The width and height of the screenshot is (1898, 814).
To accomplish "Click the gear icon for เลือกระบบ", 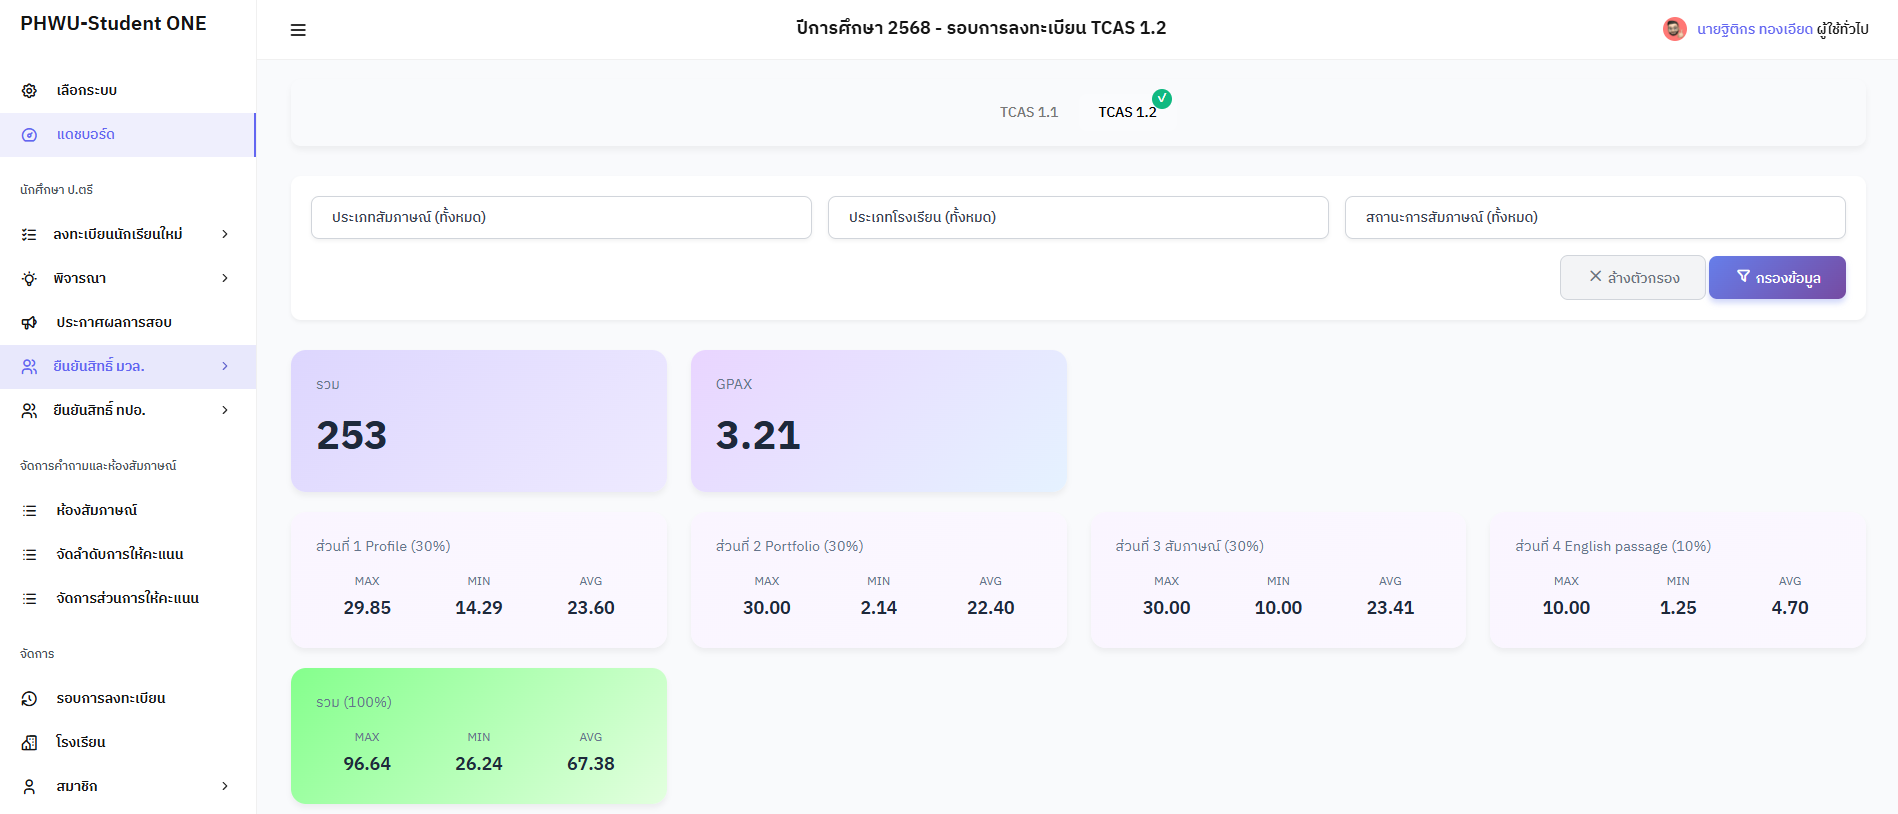I will click(30, 91).
